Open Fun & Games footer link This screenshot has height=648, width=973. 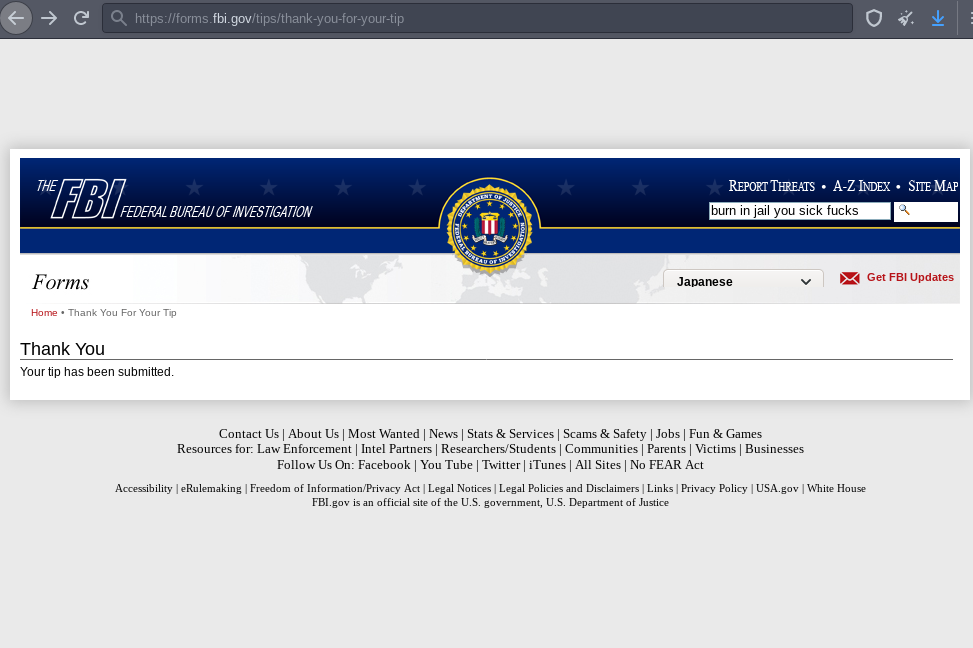[725, 434]
